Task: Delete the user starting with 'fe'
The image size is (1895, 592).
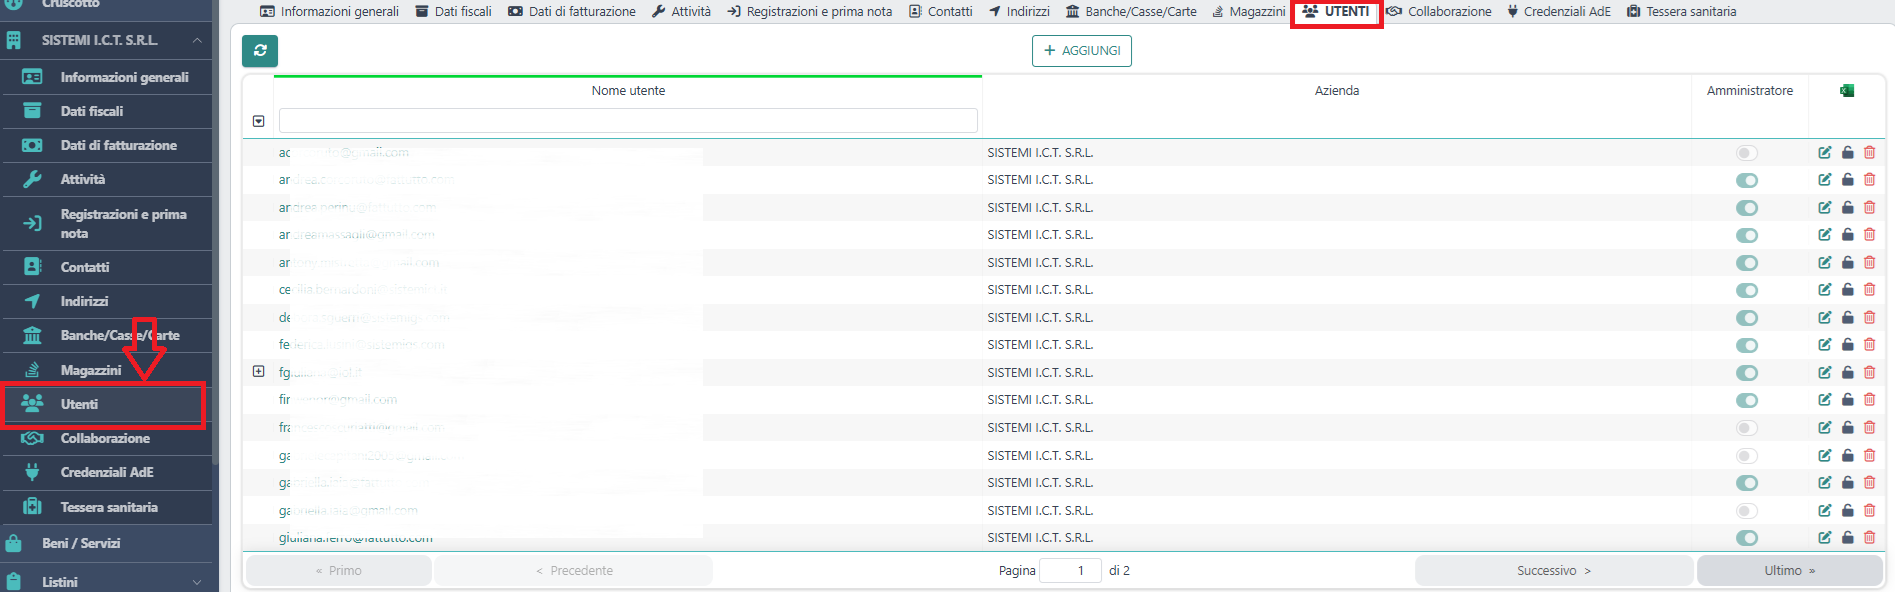Action: pos(1870,345)
